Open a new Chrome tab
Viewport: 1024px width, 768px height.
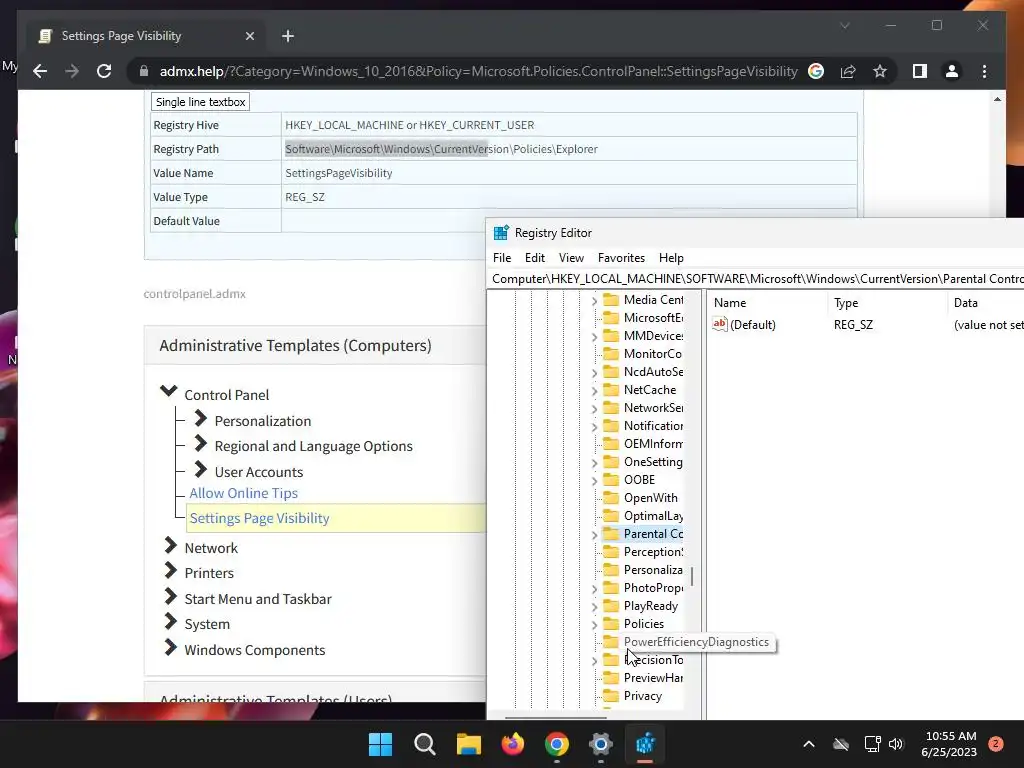[288, 36]
